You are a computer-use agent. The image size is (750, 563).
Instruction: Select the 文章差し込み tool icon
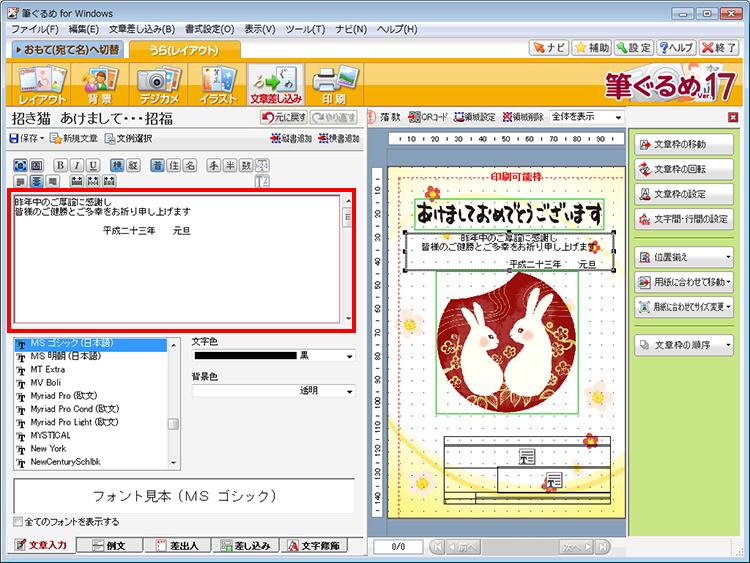276,85
